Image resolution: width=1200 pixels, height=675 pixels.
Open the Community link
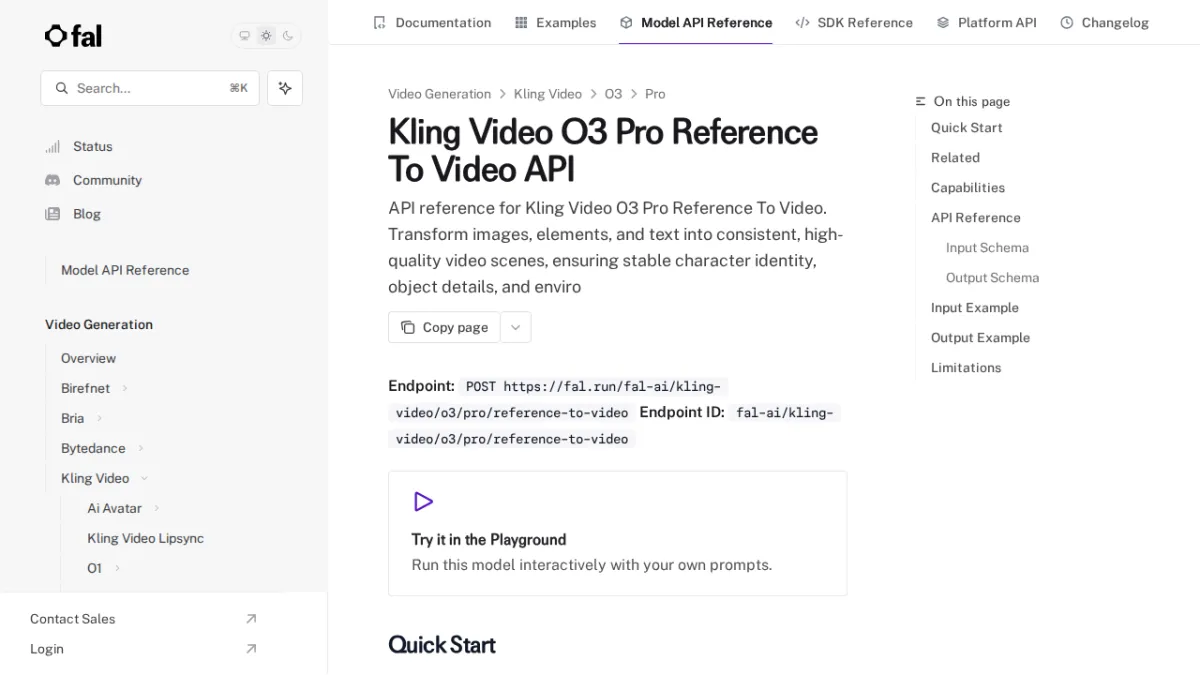[107, 180]
